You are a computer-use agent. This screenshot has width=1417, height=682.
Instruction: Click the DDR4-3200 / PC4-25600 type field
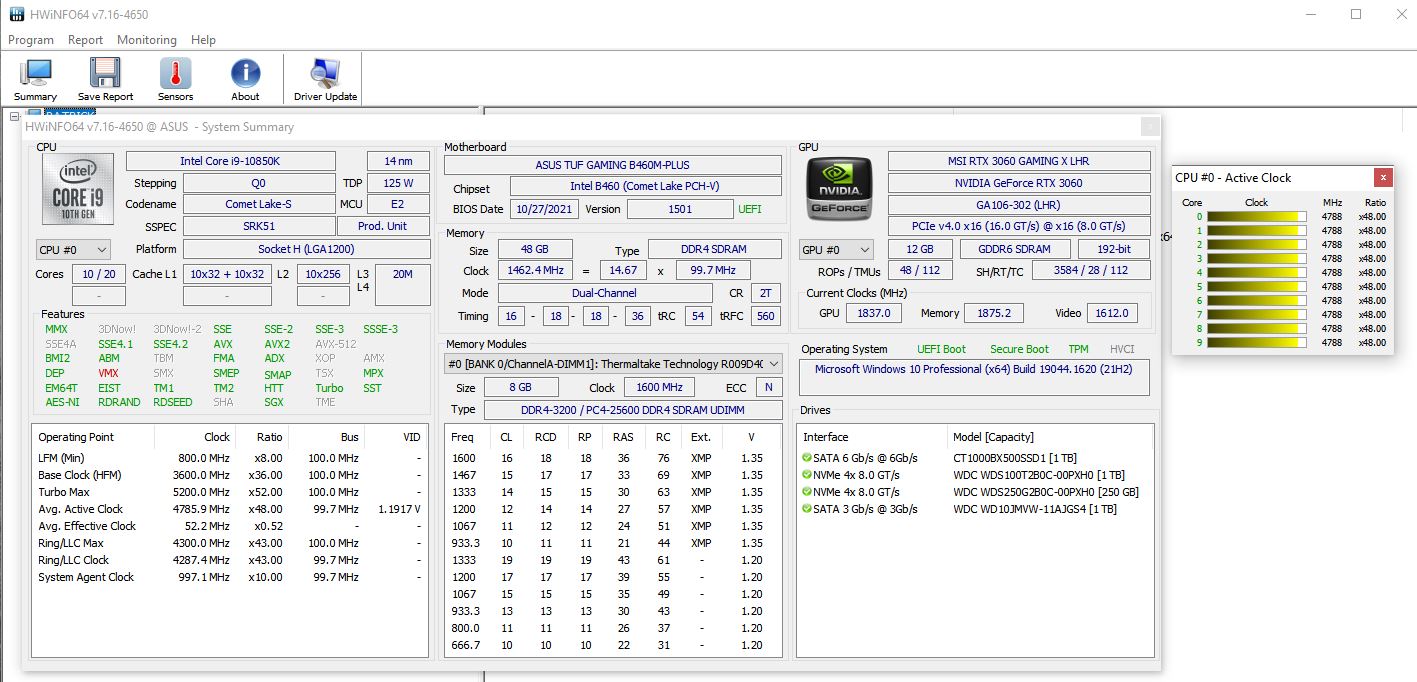(x=633, y=409)
